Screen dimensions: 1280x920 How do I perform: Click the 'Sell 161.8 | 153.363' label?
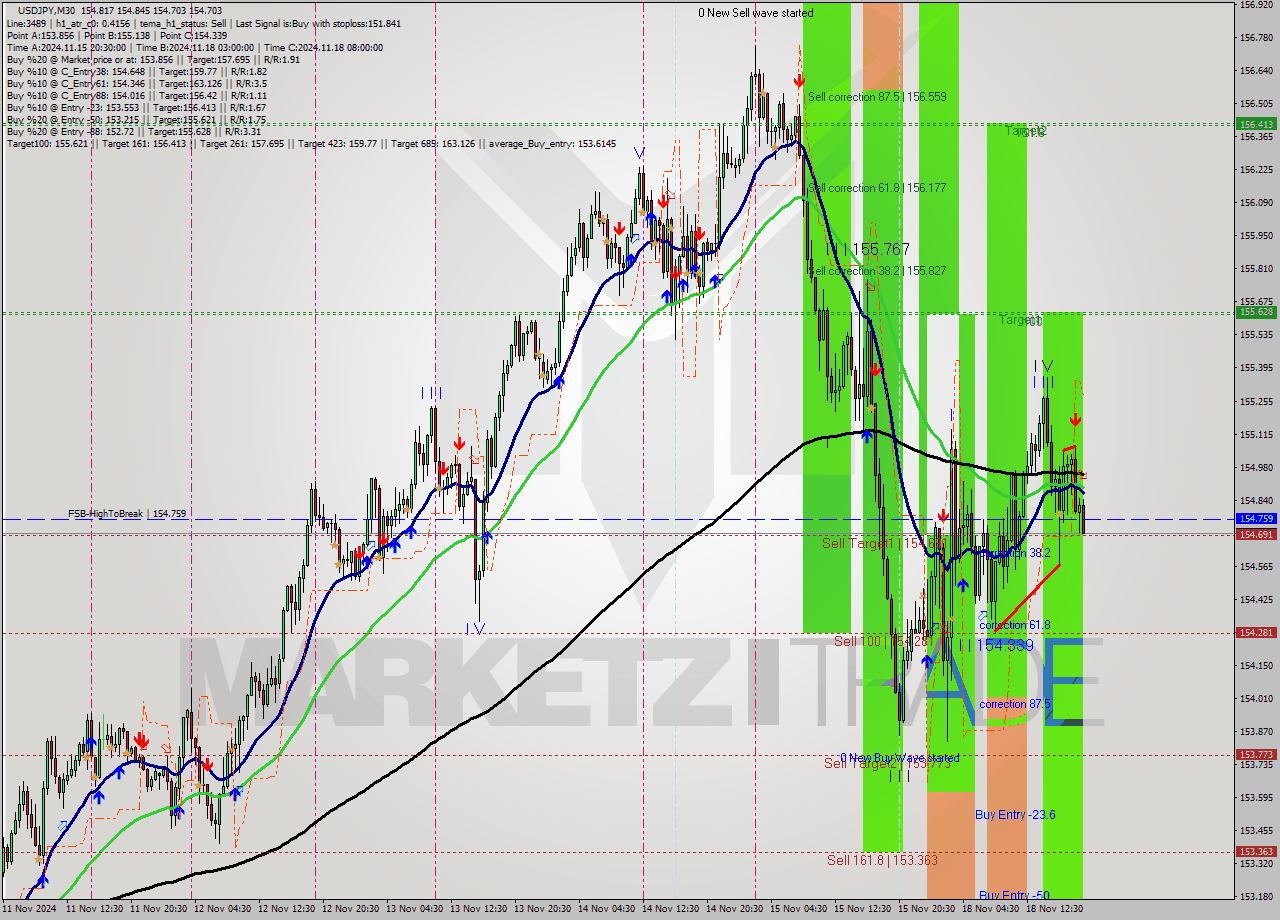[882, 860]
